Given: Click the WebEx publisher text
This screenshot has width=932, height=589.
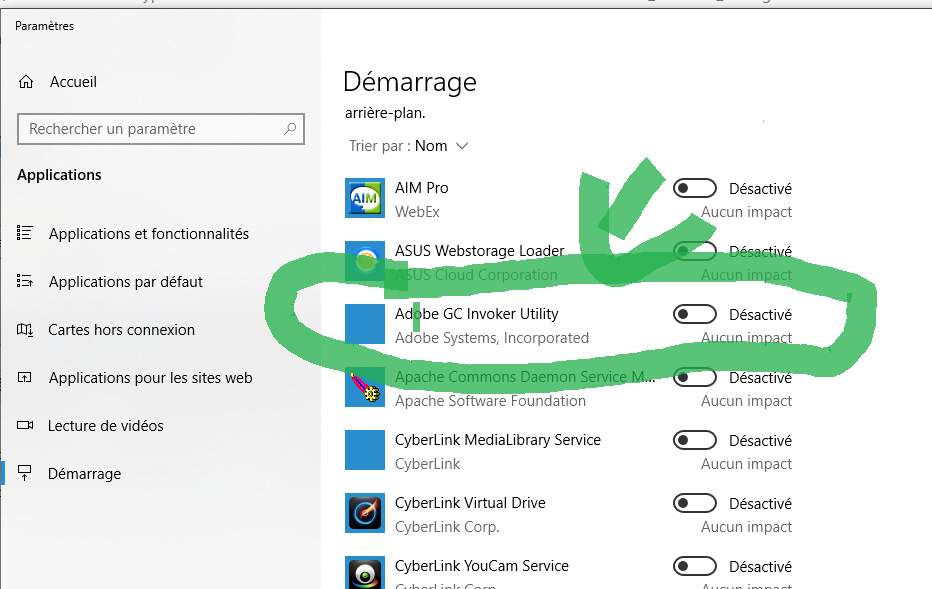Looking at the screenshot, I should [417, 212].
